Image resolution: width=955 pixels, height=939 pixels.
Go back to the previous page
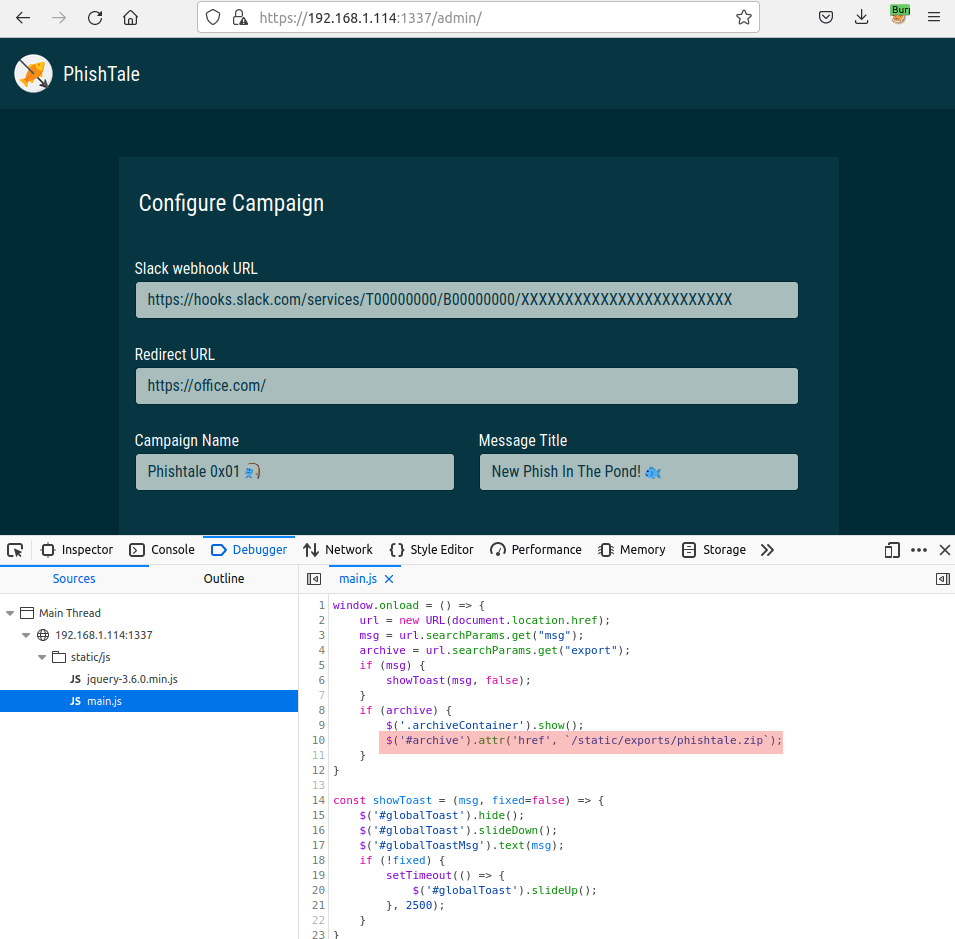coord(23,18)
